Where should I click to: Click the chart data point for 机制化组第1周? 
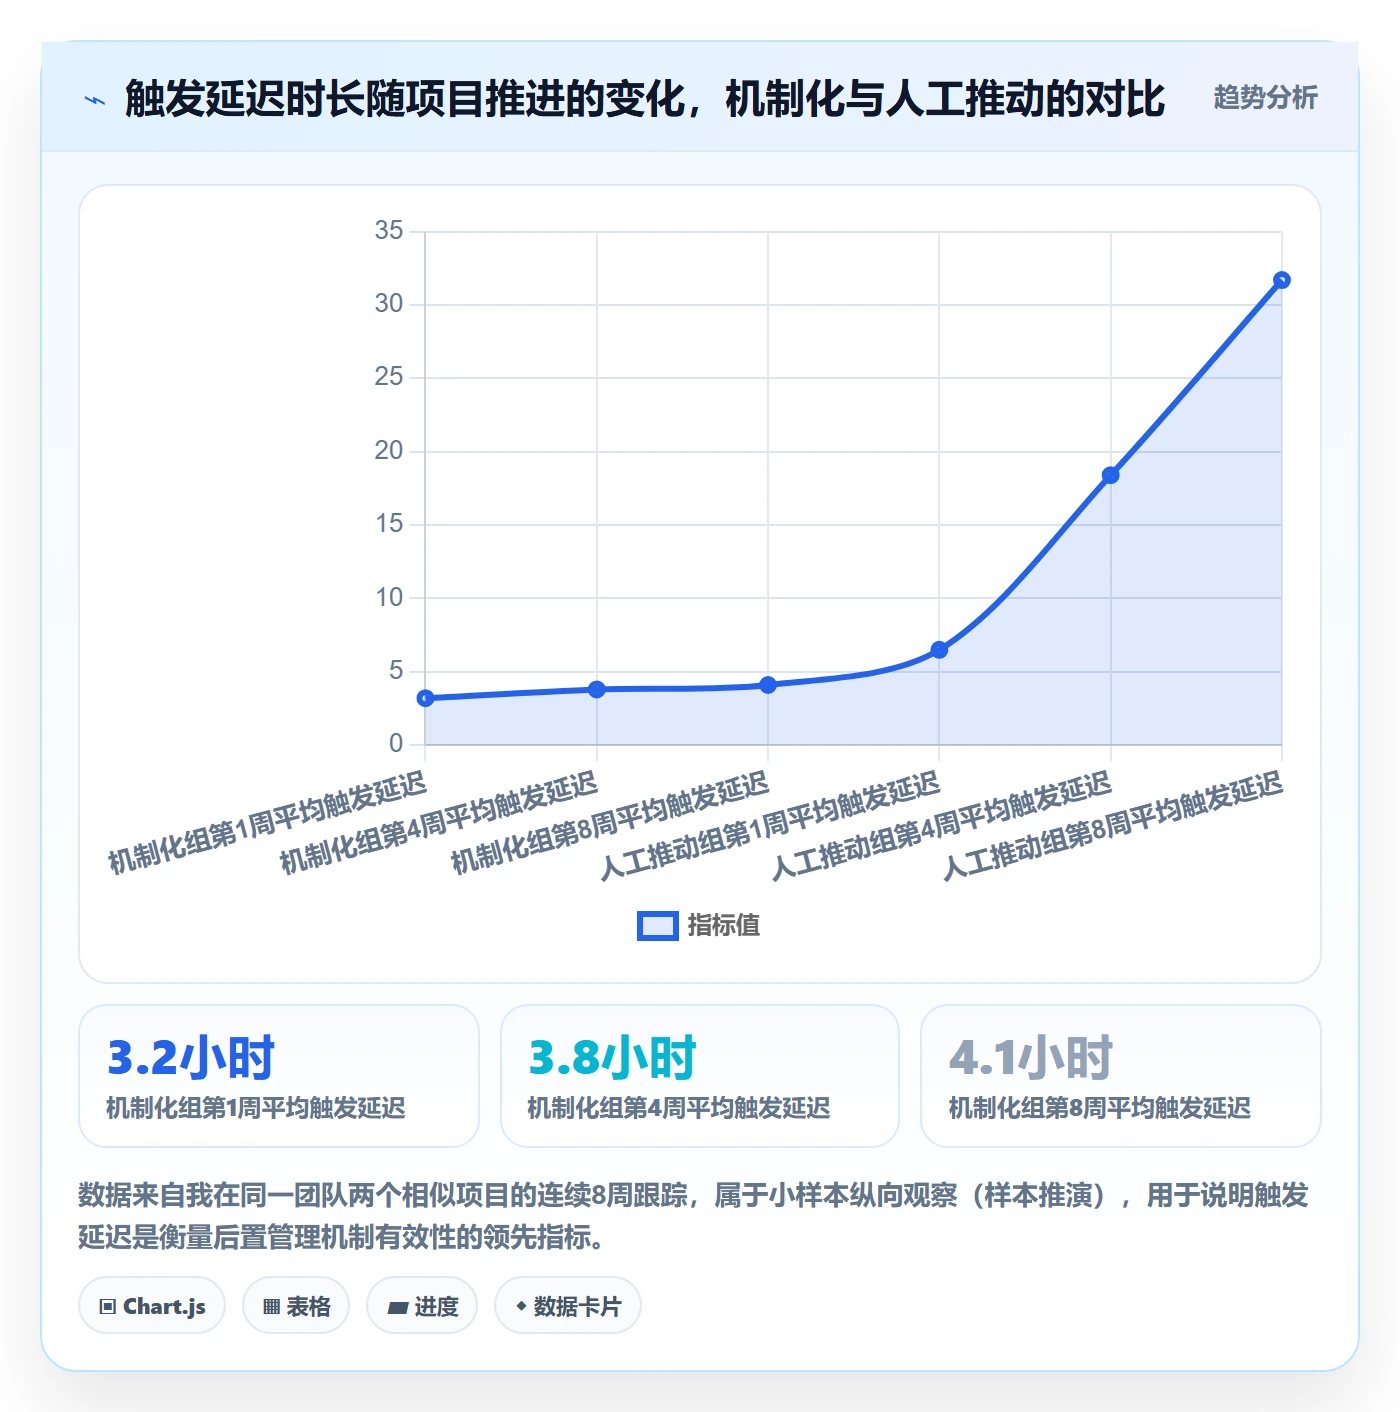click(x=426, y=698)
